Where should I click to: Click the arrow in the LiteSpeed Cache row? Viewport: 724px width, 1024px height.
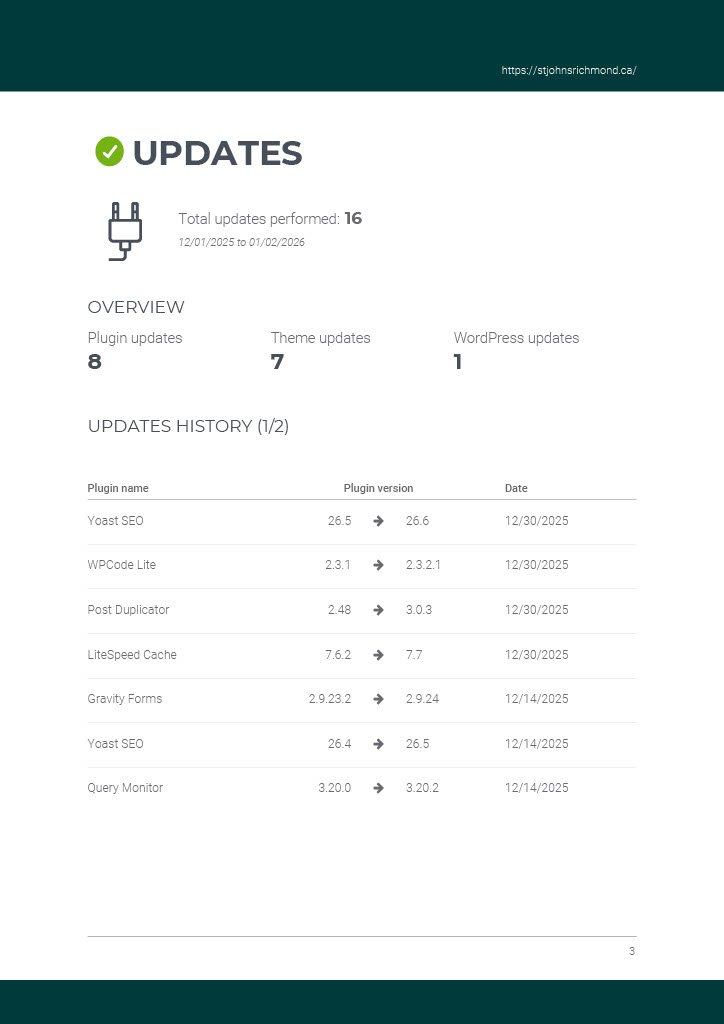378,655
